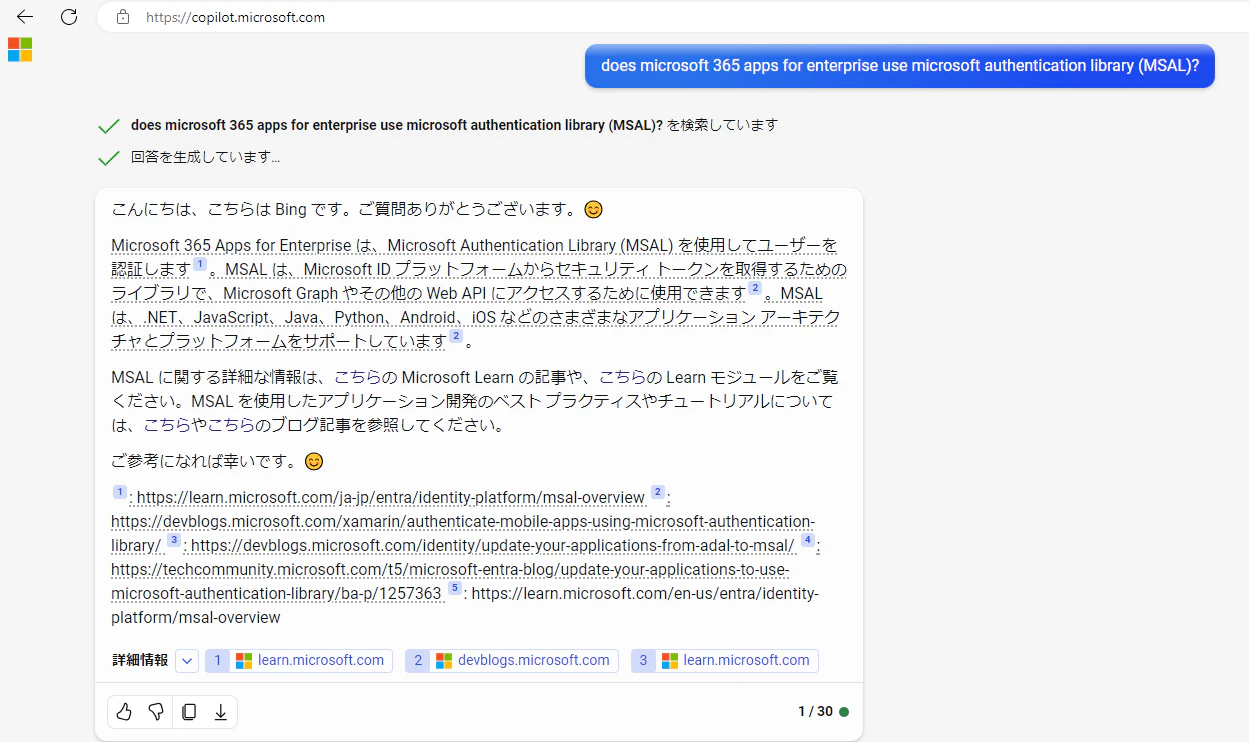Click citation superscript 2 after サポートしています
The width and height of the screenshot is (1249, 742).
(456, 337)
